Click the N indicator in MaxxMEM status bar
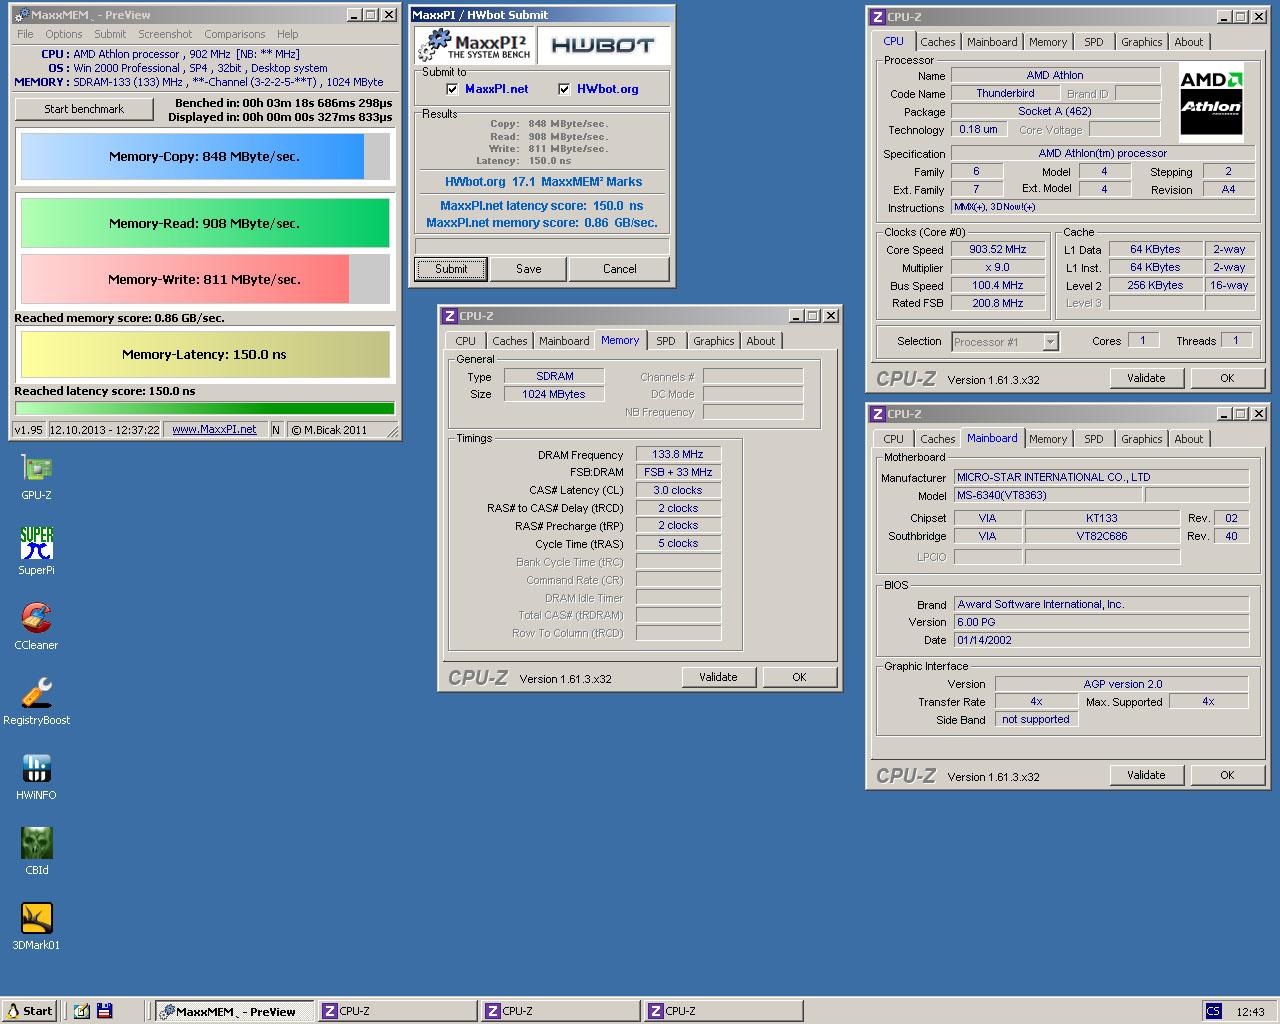This screenshot has height=1024, width=1280. [x=276, y=430]
